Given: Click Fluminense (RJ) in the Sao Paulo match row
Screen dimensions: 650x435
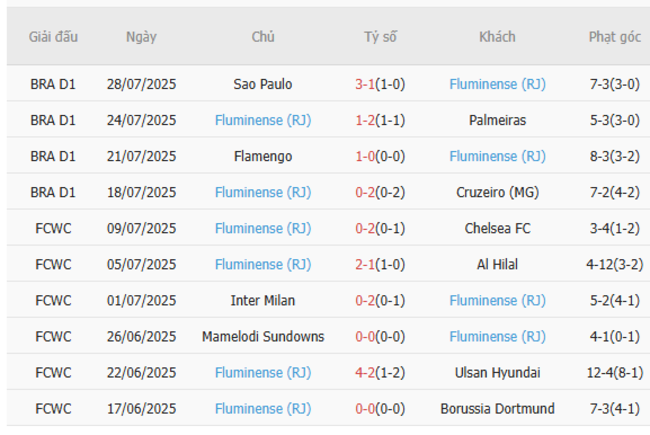Looking at the screenshot, I should 497,84.
